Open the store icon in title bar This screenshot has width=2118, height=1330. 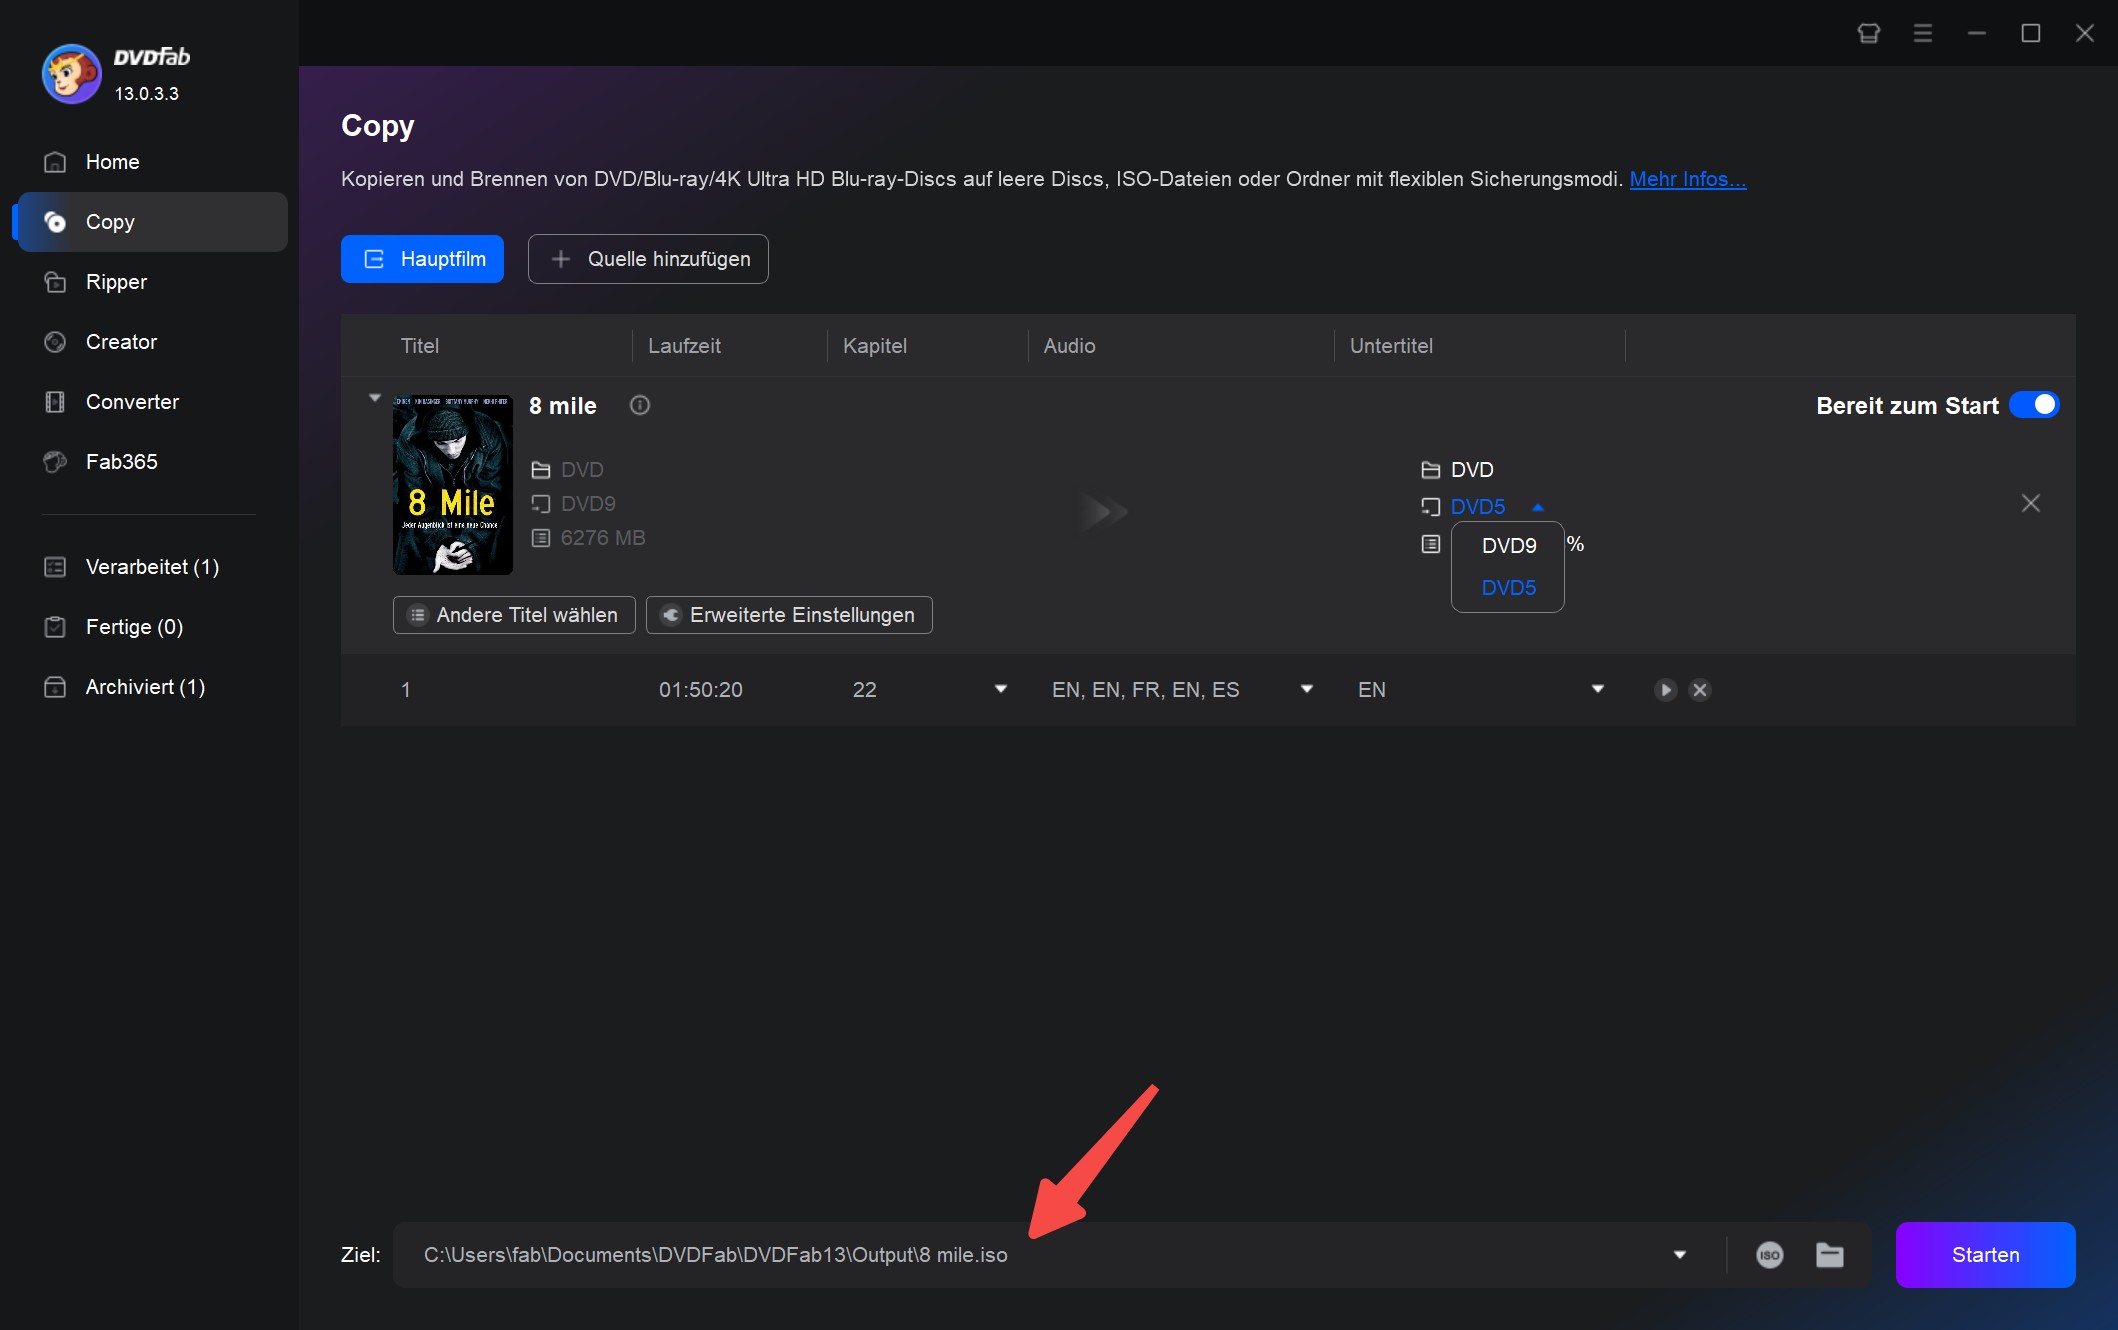[x=1869, y=33]
